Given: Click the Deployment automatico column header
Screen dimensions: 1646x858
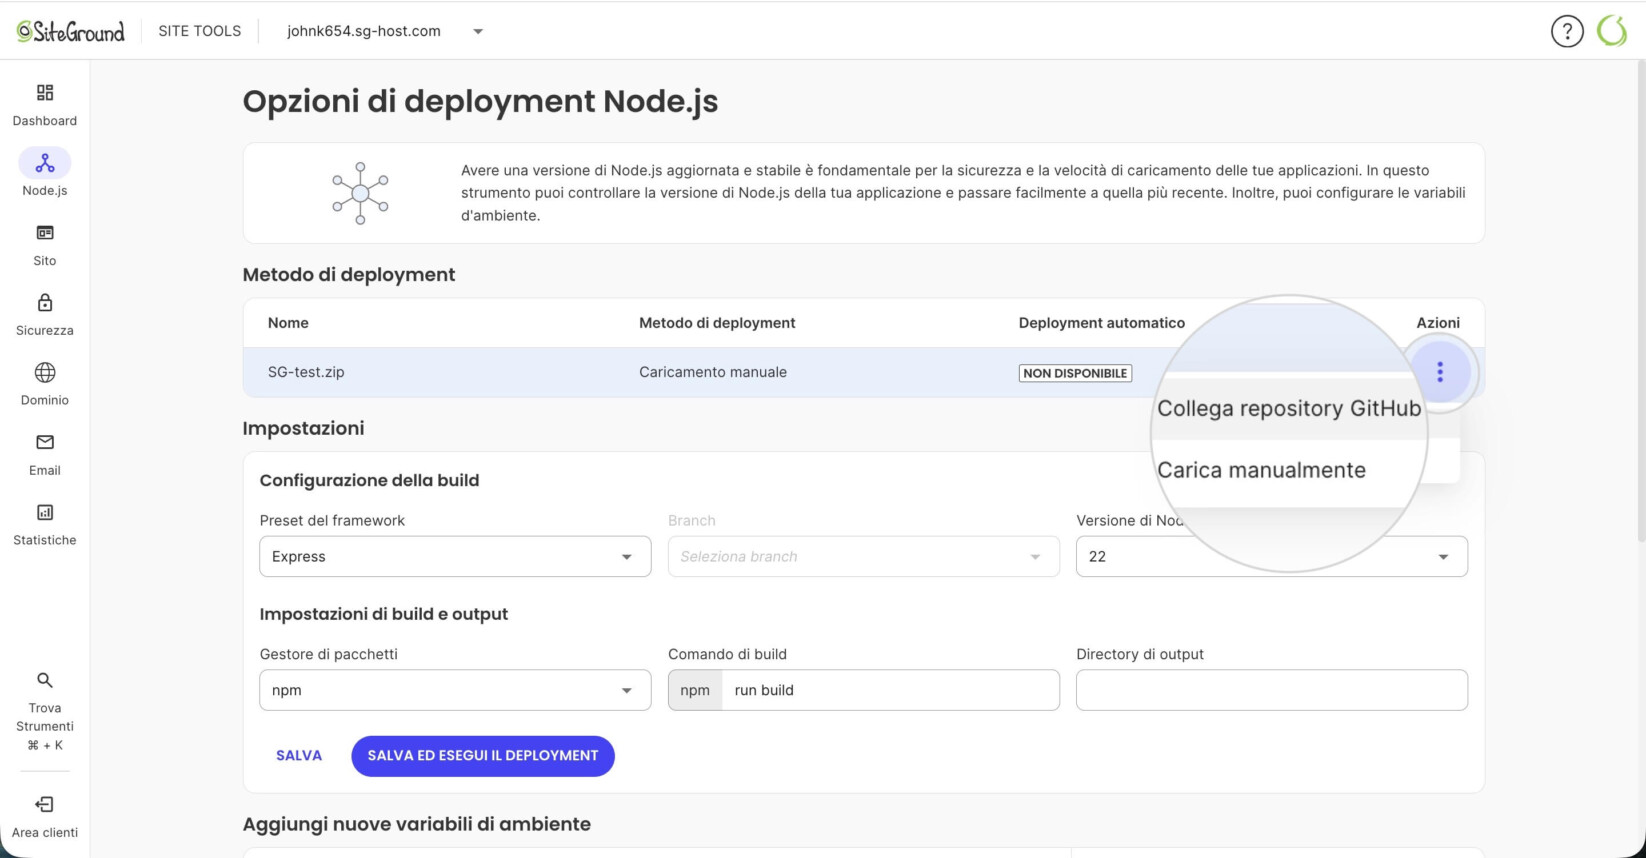Looking at the screenshot, I should 1102,323.
